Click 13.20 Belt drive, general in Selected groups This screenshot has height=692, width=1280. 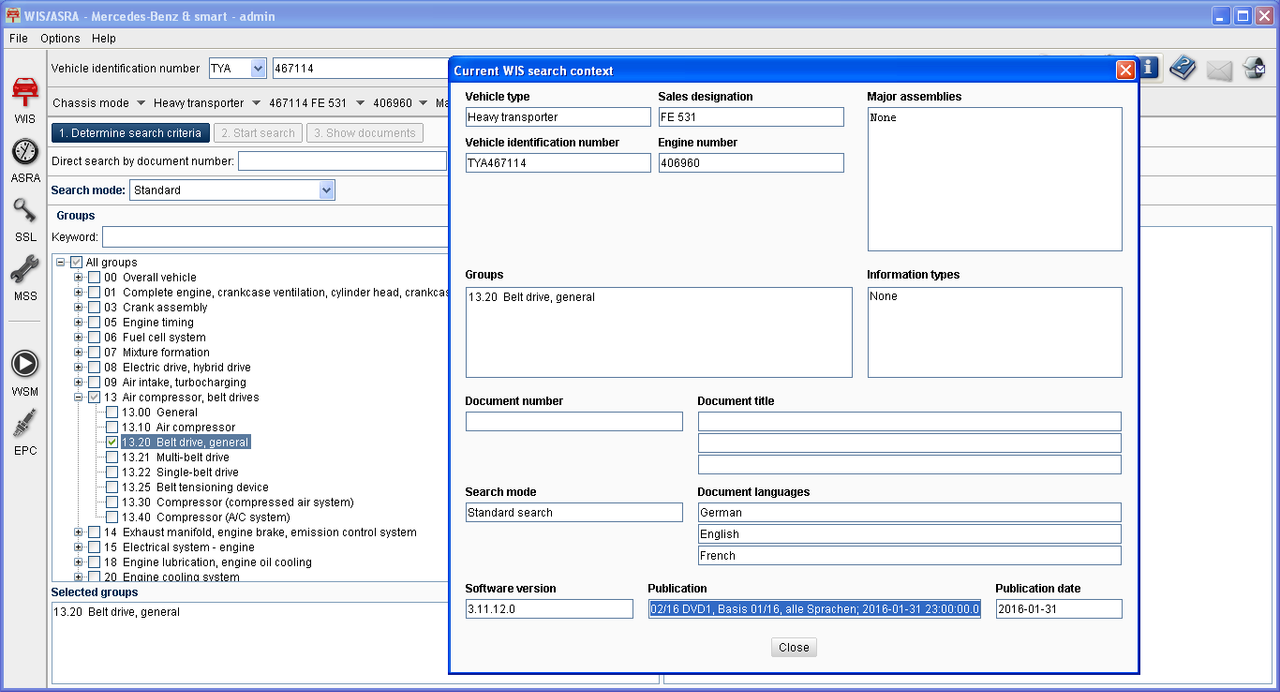tap(116, 611)
